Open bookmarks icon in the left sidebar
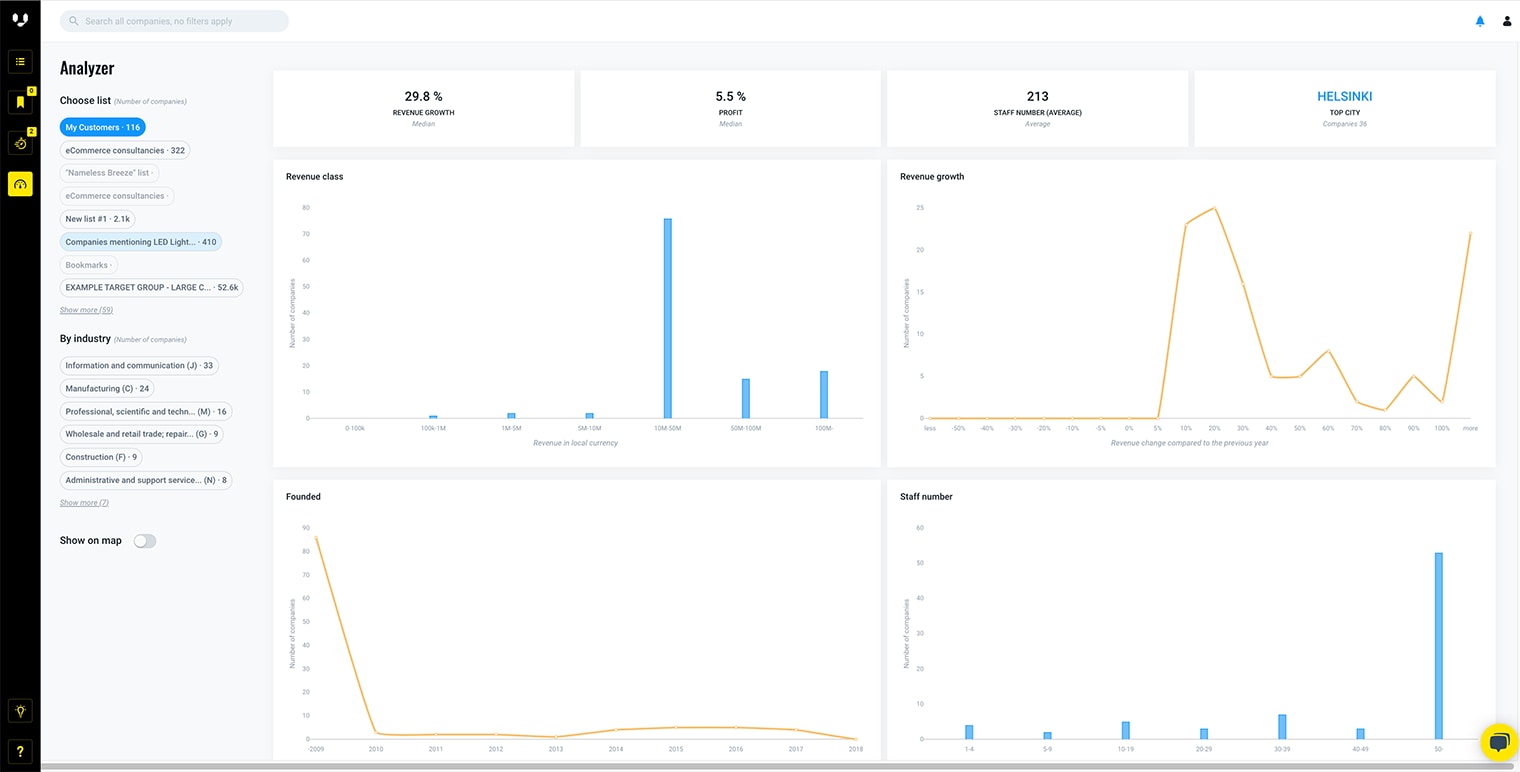The width and height of the screenshot is (1520, 772). [20, 102]
